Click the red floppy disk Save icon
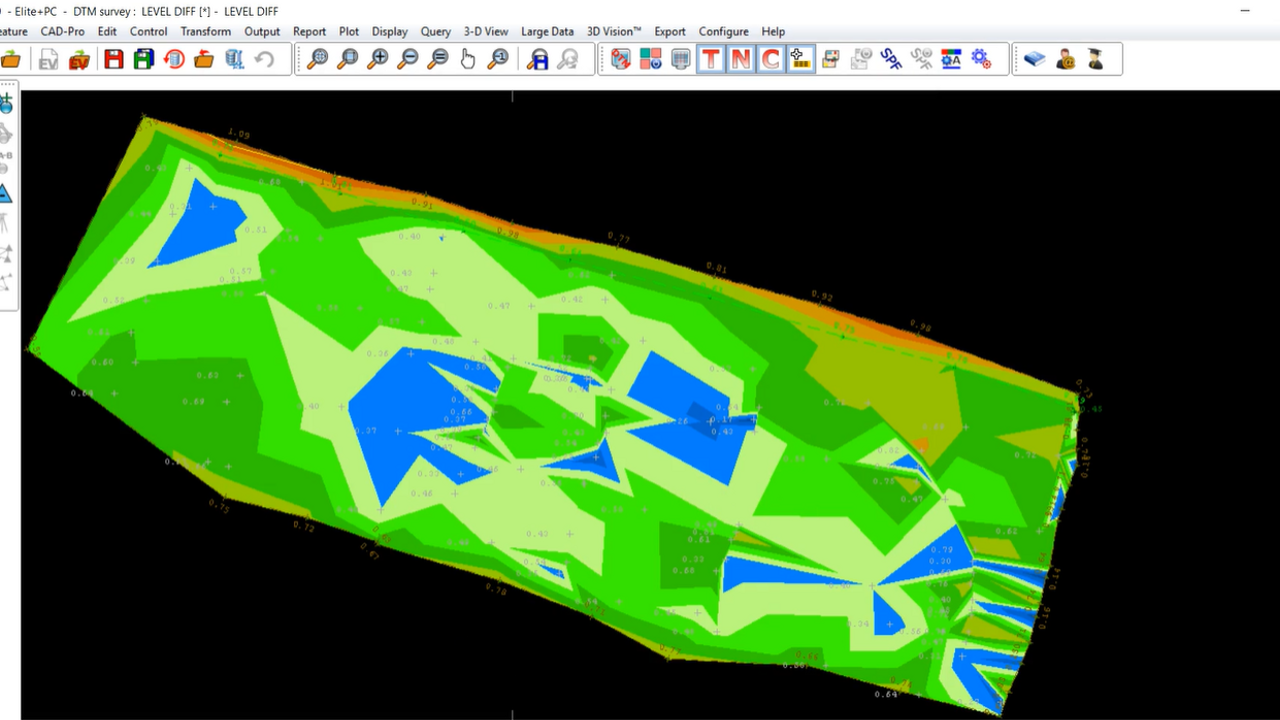 coord(114,59)
